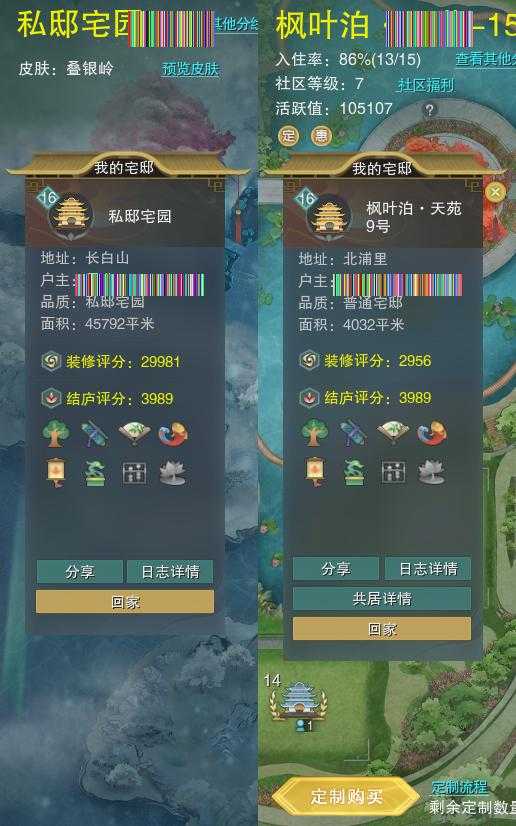Click lantern scroll icon in right panel

coord(314,471)
